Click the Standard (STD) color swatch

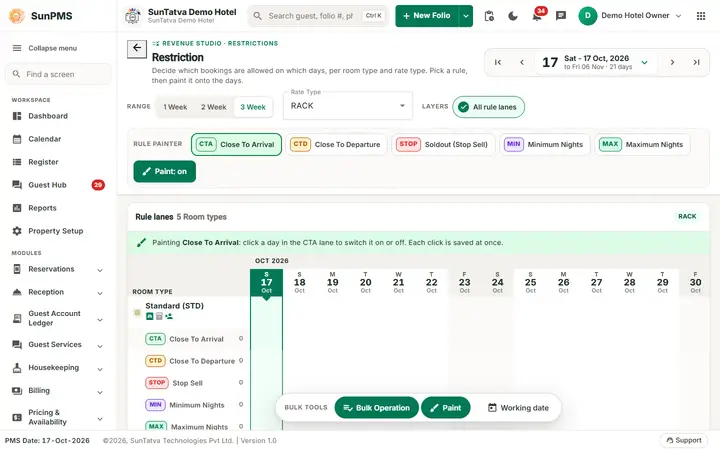pos(137,313)
